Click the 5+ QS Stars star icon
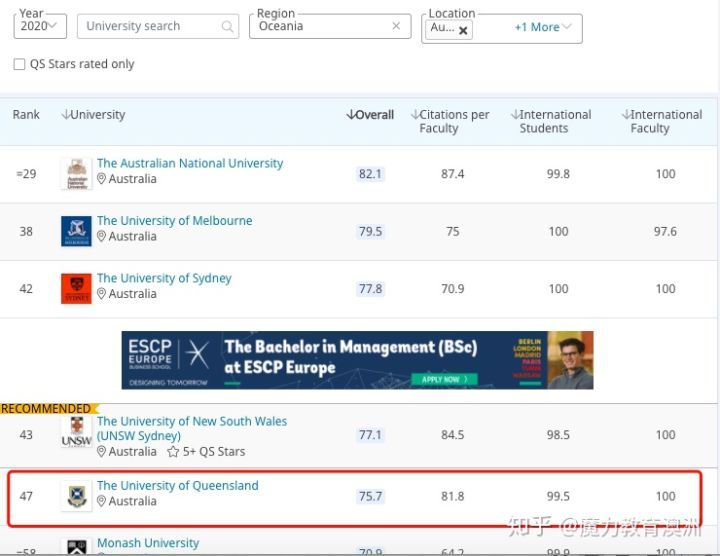 tap(173, 452)
